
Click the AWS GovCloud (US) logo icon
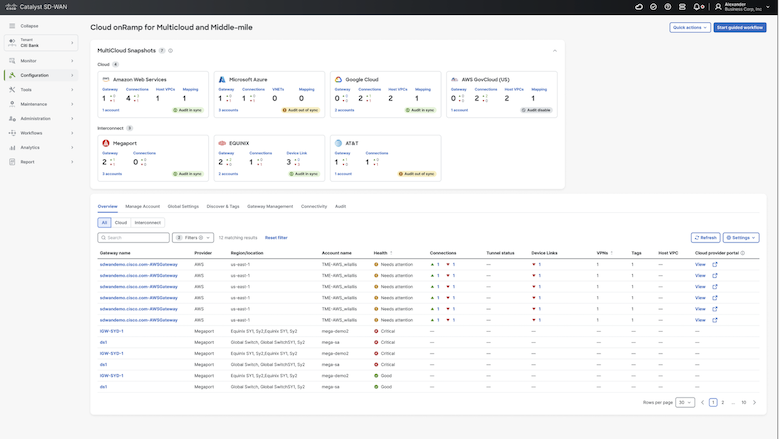click(x=454, y=80)
